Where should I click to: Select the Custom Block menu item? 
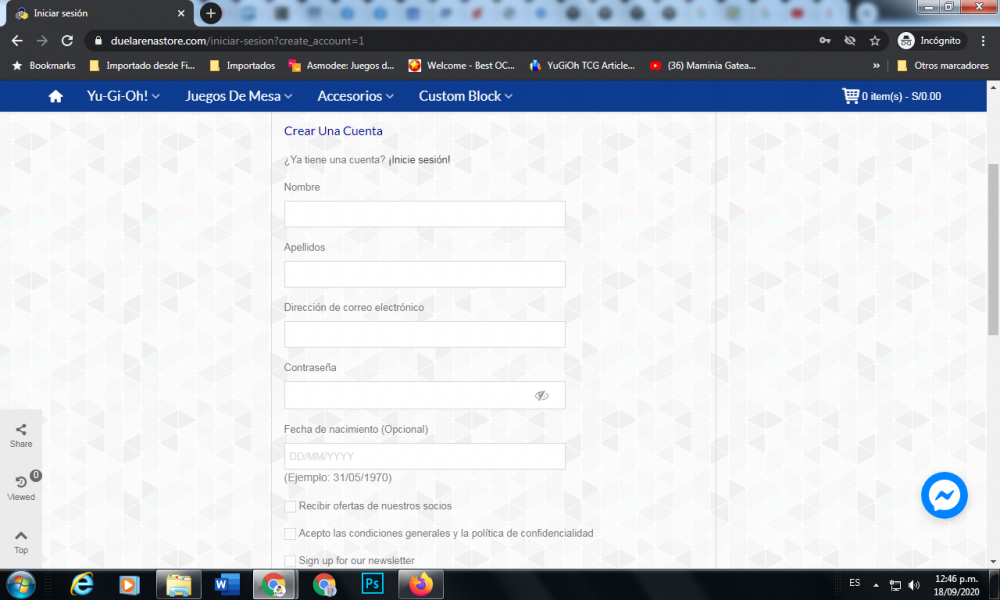coord(464,96)
